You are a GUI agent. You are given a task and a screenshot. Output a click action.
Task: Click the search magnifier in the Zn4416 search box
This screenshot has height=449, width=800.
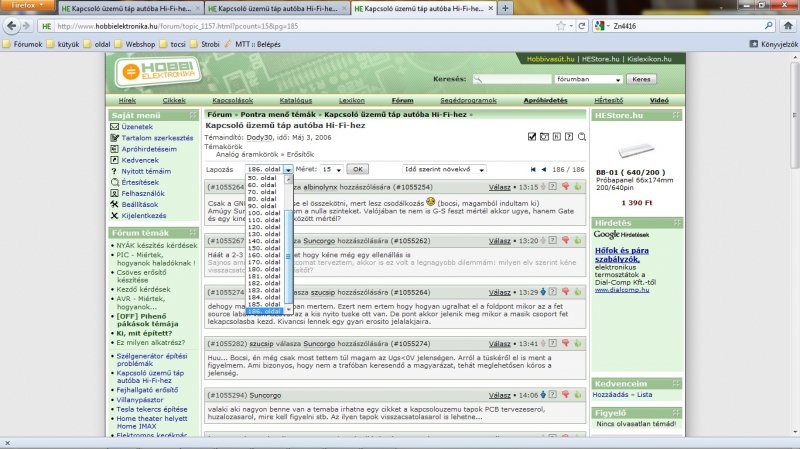coord(769,26)
